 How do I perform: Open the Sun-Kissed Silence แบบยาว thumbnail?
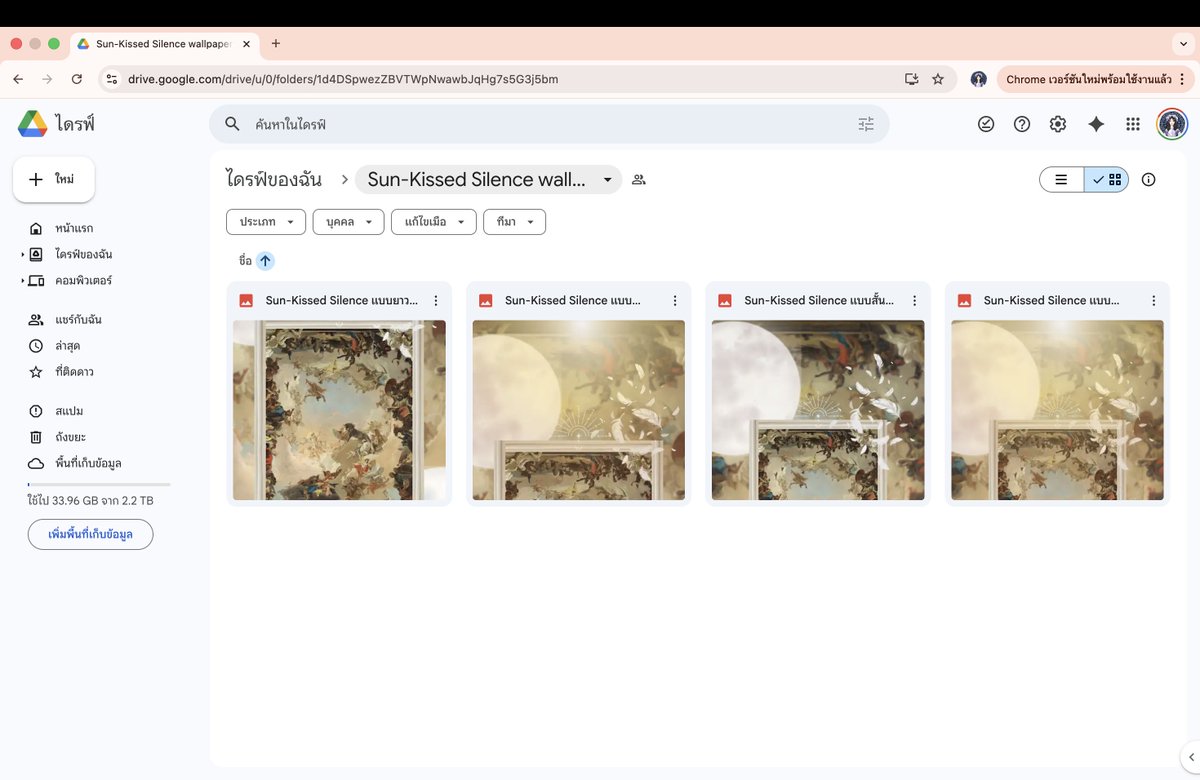click(339, 410)
